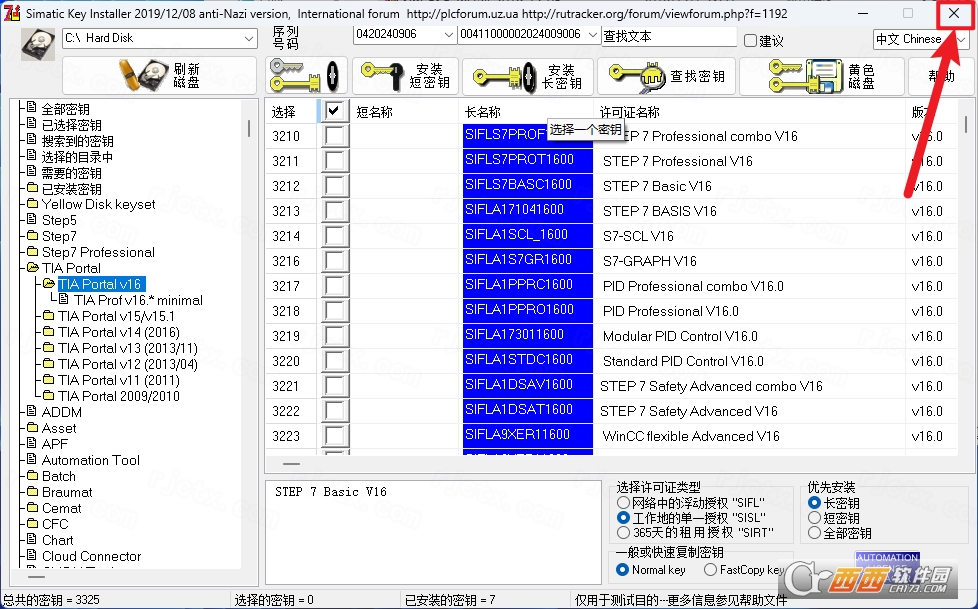Check the box for row 3211
The image size is (978, 609).
[334, 161]
